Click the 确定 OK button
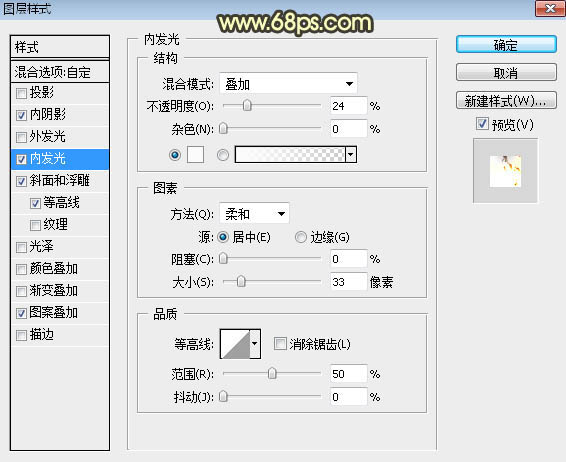Screen dimensions: 566x462 (506, 45)
